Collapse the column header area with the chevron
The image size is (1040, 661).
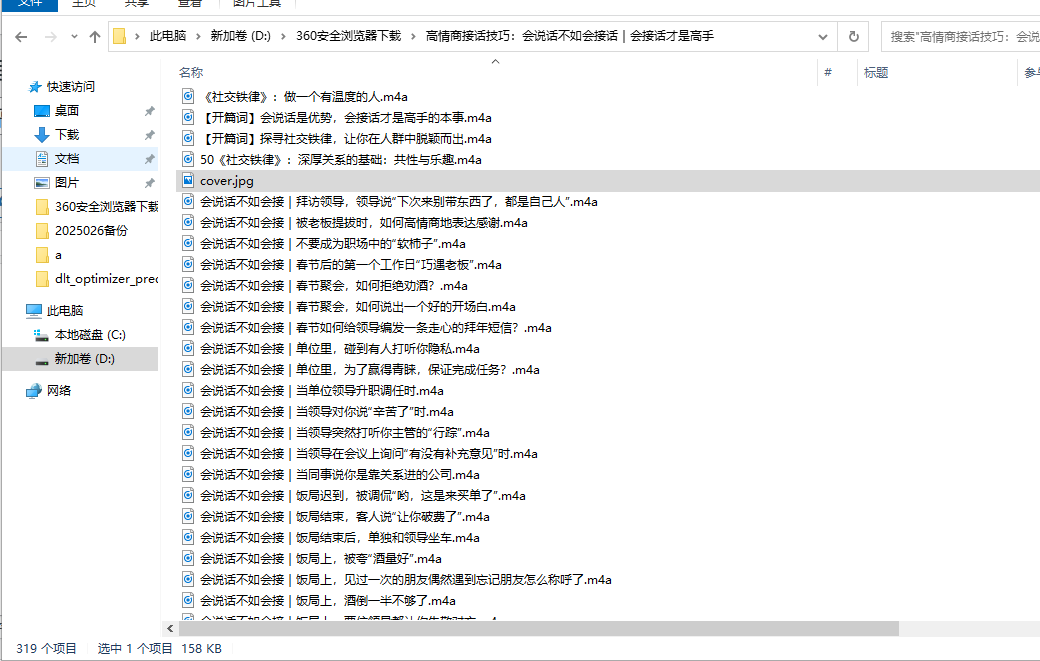(x=495, y=61)
